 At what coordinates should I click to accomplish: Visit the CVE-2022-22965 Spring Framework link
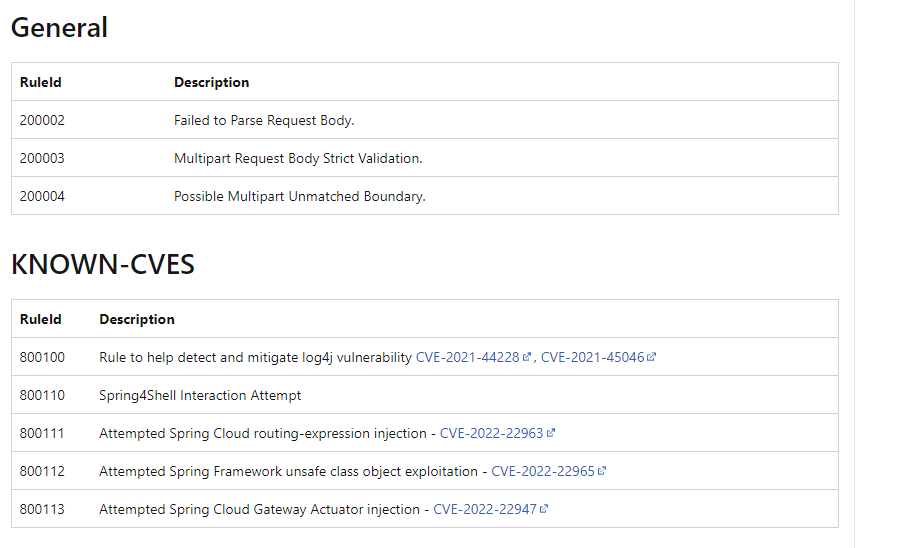click(x=542, y=472)
